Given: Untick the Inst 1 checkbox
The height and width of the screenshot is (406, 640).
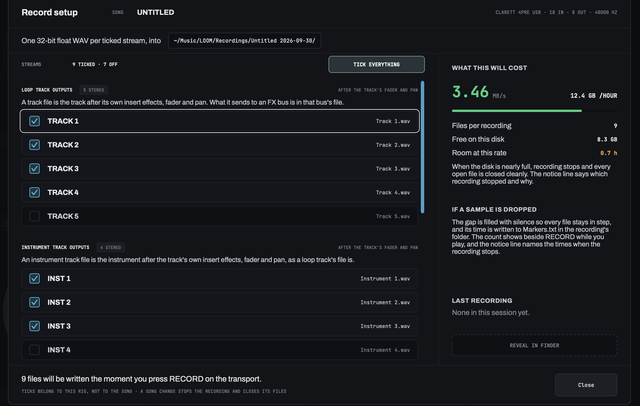Looking at the screenshot, I should click(x=34, y=278).
